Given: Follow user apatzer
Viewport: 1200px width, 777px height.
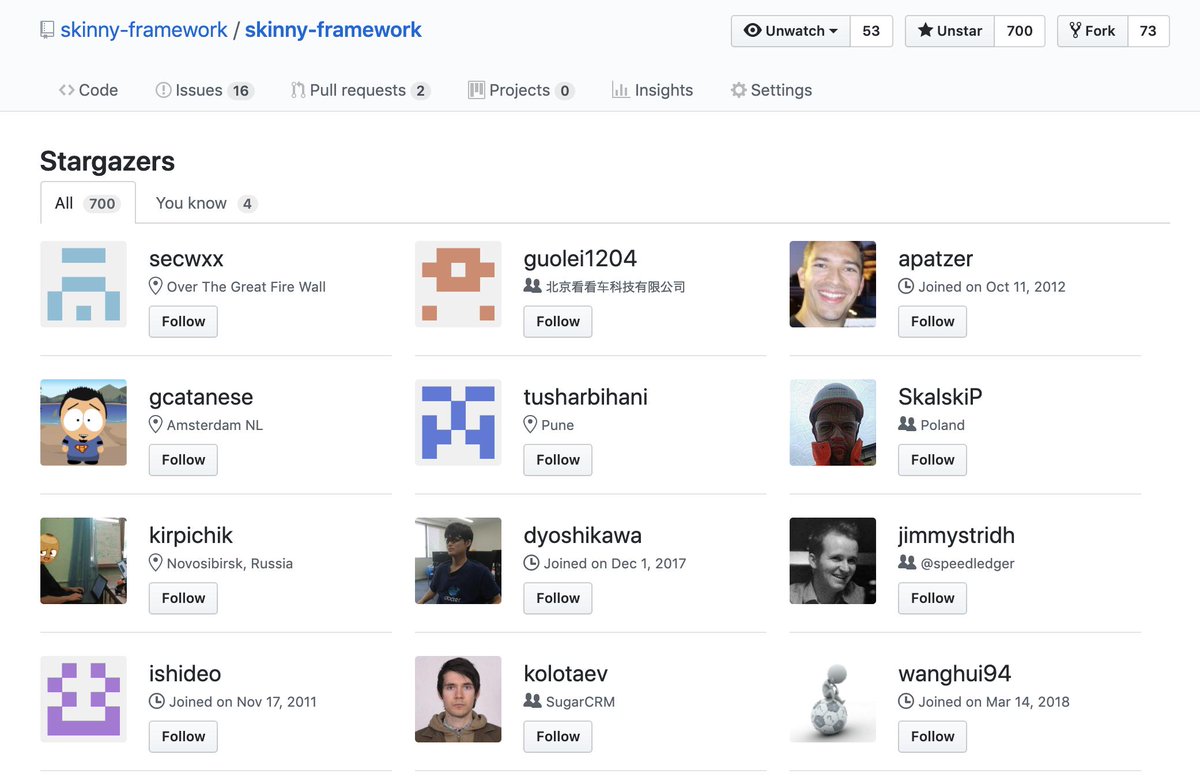Looking at the screenshot, I should tap(933, 321).
